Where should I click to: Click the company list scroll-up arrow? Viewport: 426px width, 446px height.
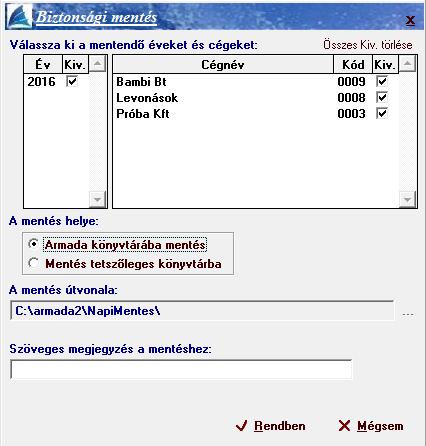pos(407,63)
